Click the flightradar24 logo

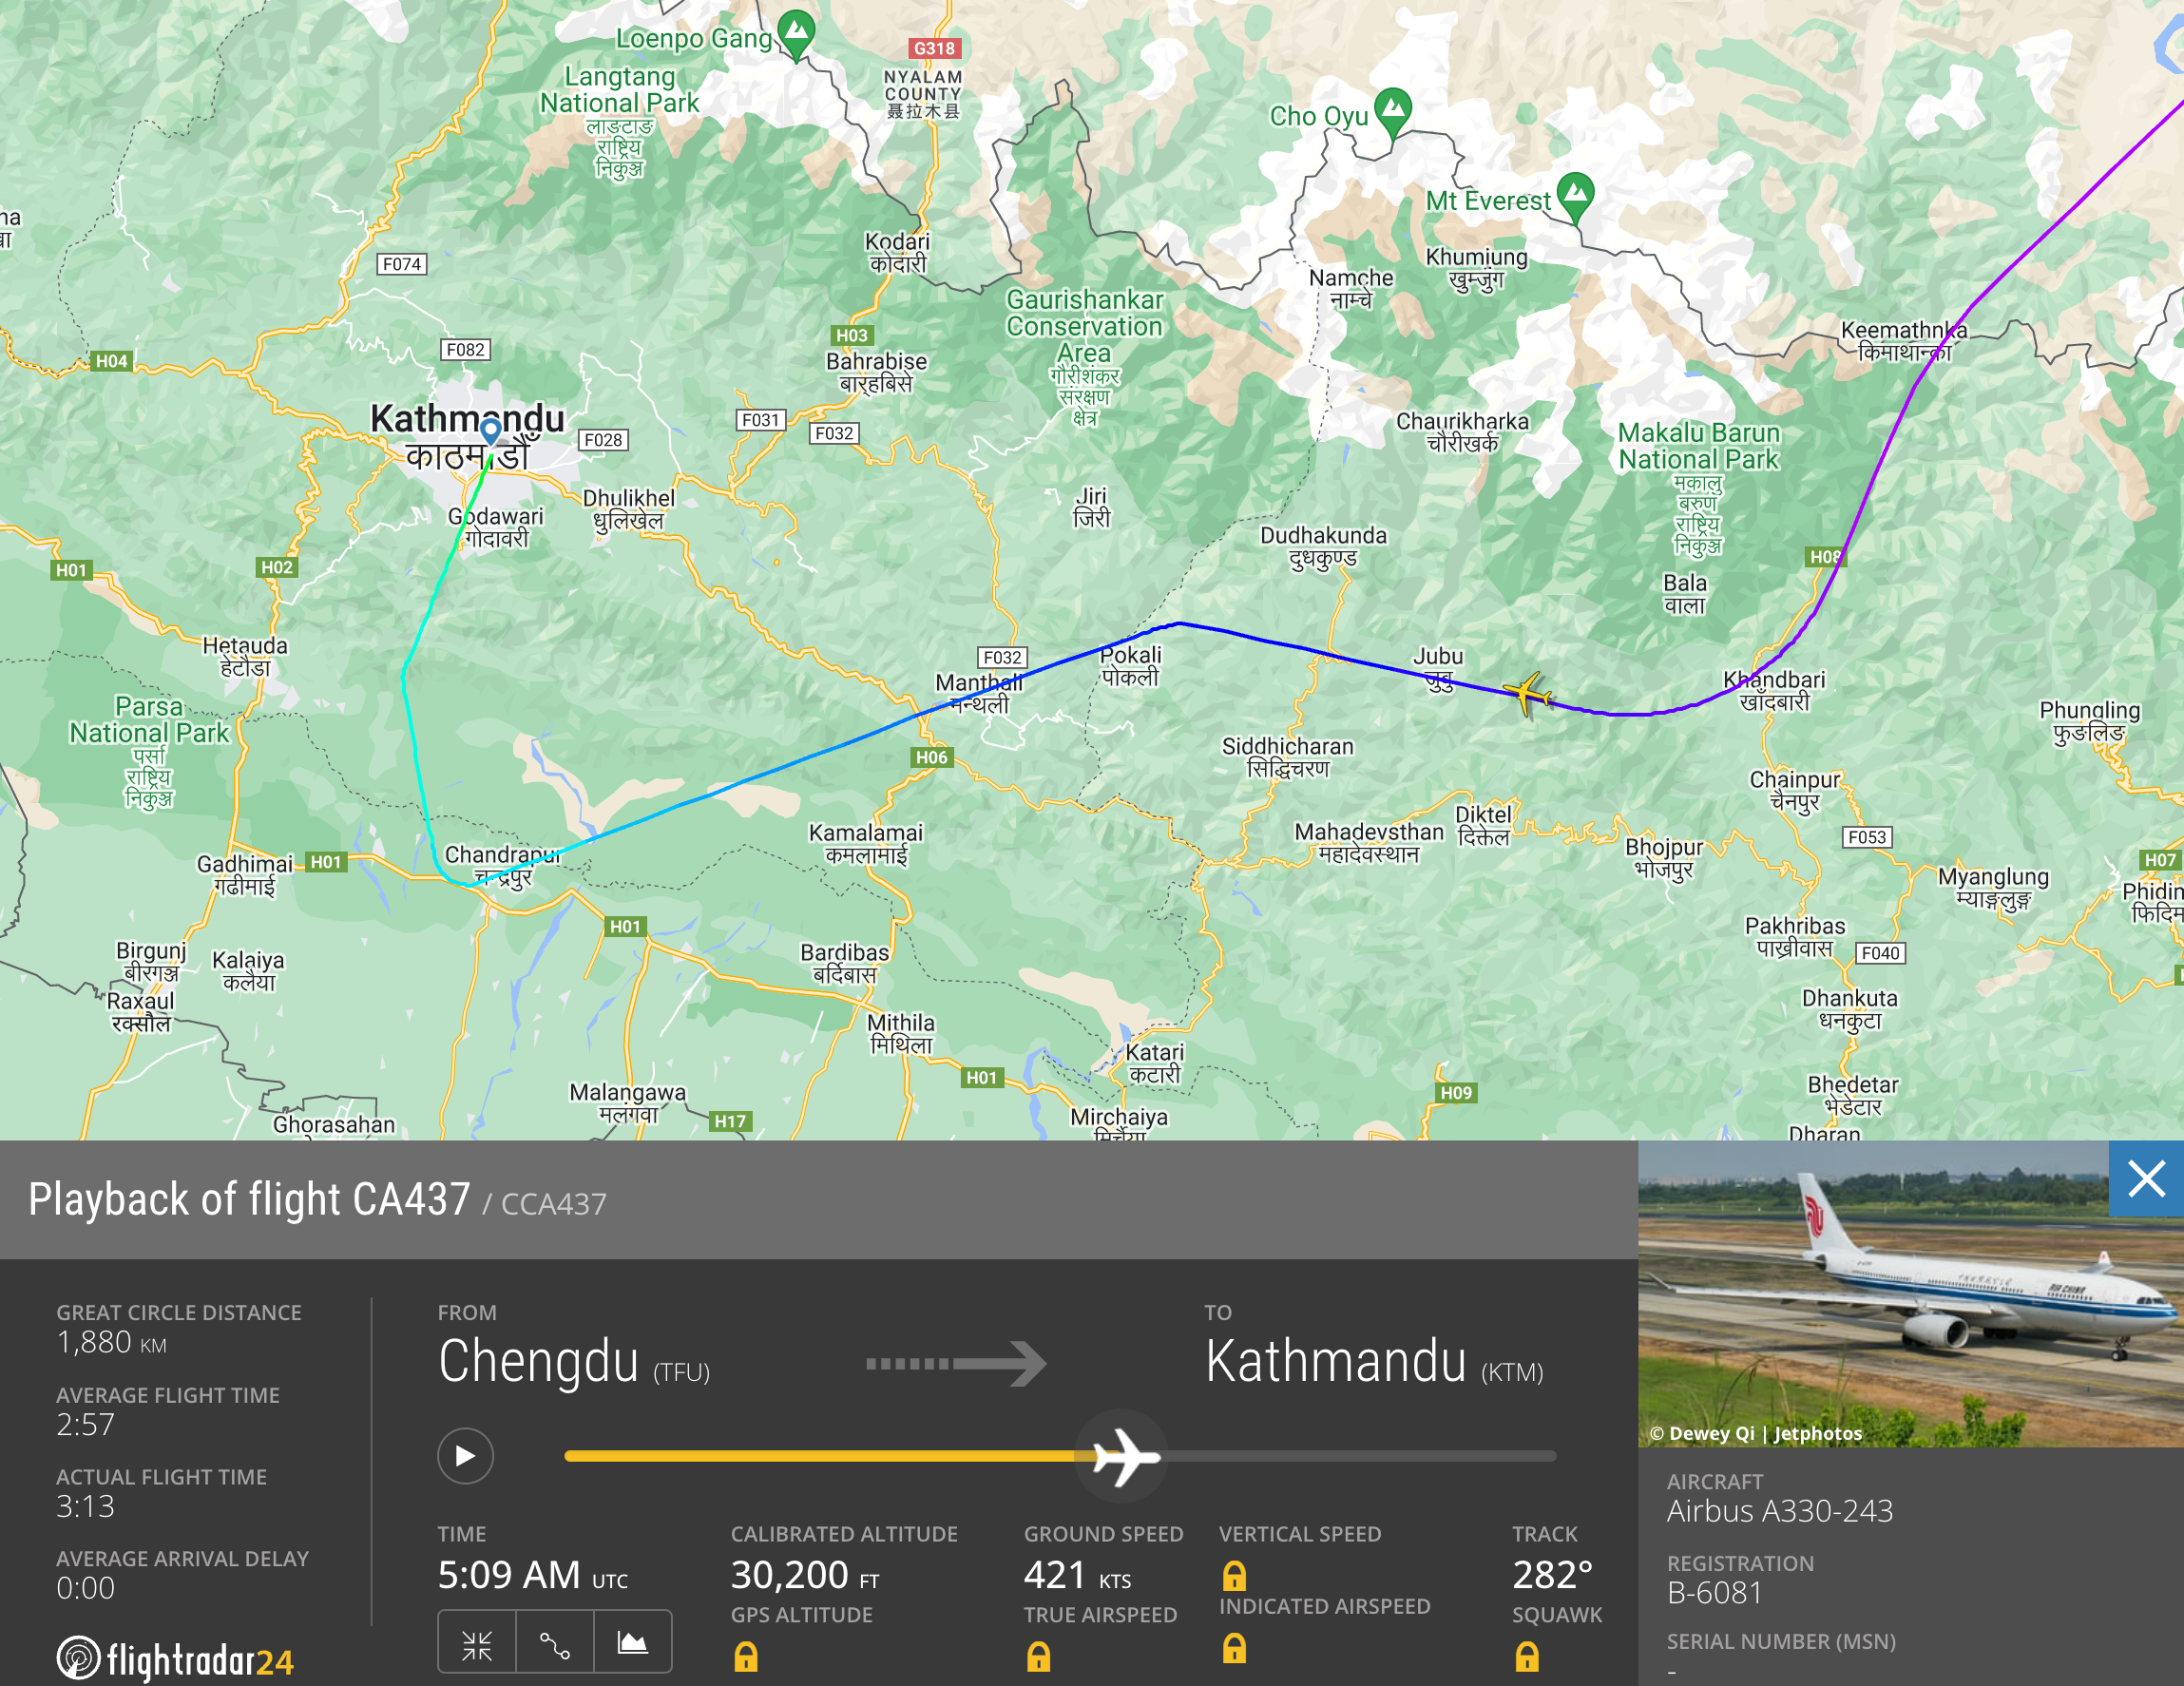point(175,1659)
